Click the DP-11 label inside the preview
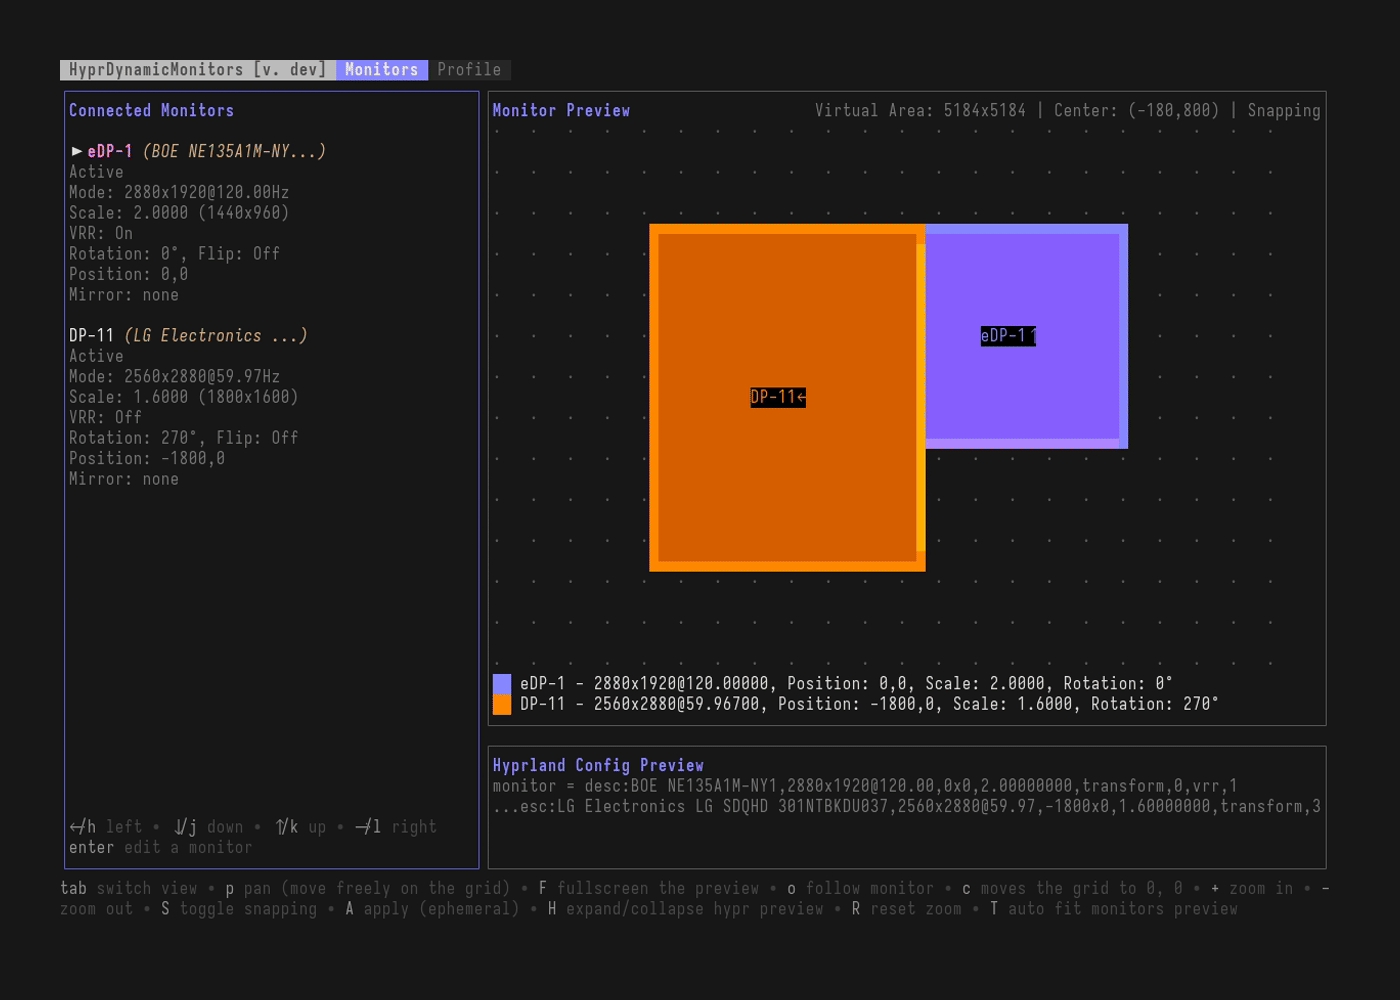Screen dimensions: 1400x1000 click(x=777, y=397)
